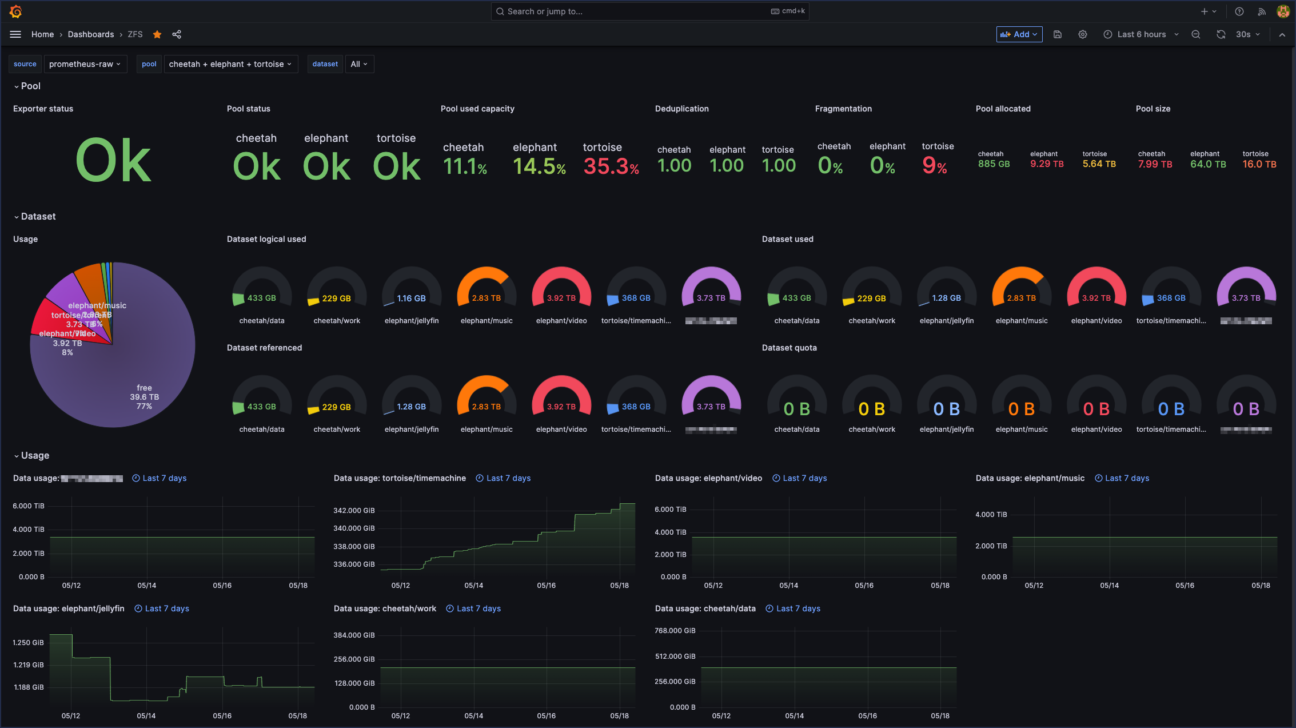Click tortoise 9% fragmentation value
Viewport: 1296px width, 728px height.
(x=934, y=167)
